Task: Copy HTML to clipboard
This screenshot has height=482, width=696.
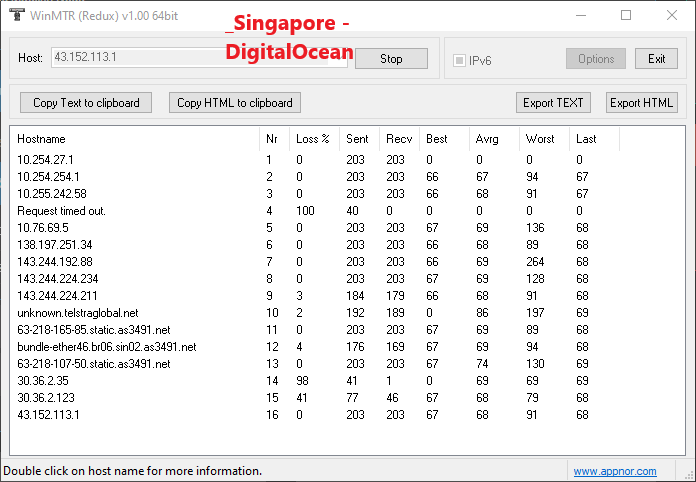Action: 235,103
